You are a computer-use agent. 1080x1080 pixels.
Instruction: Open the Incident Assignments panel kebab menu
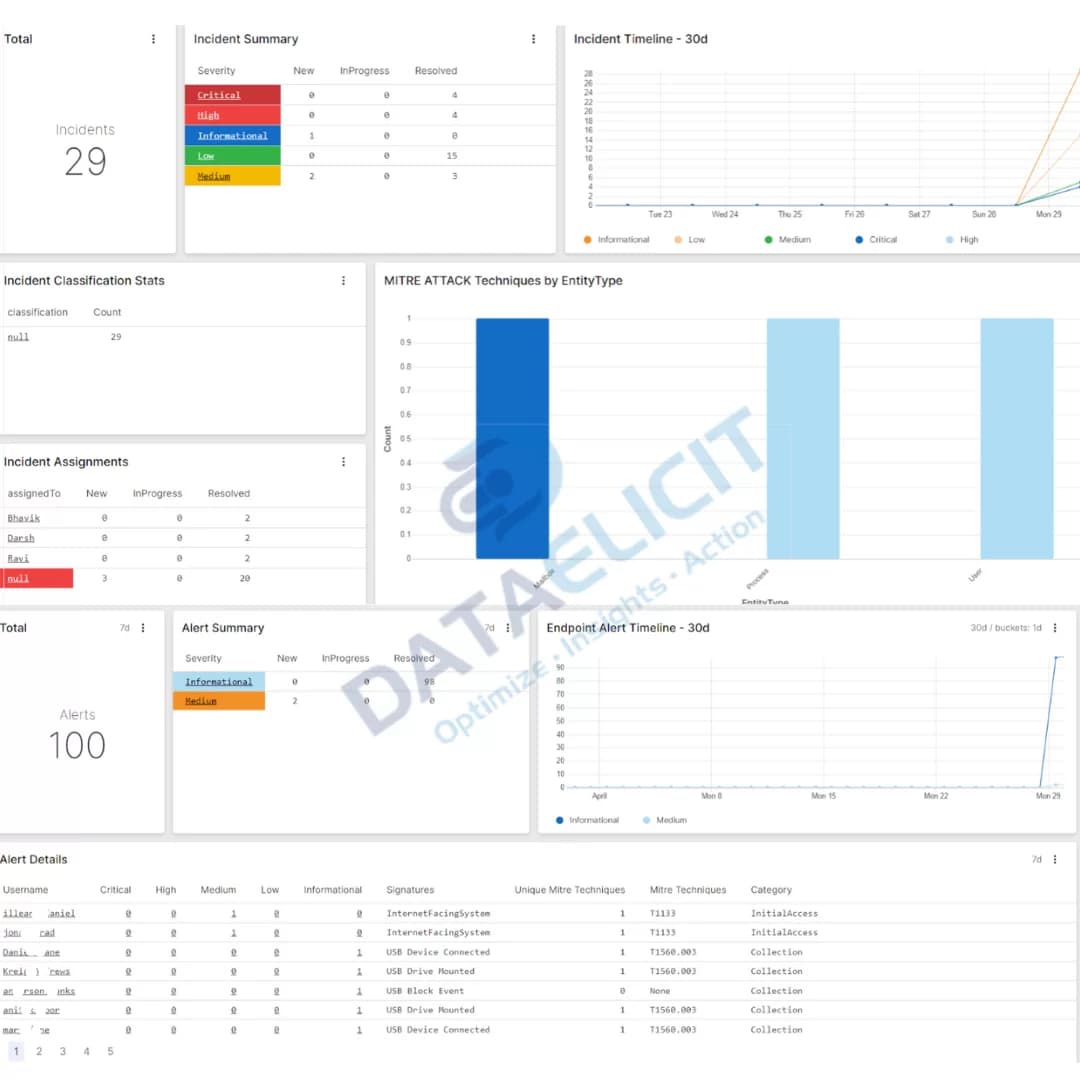344,462
